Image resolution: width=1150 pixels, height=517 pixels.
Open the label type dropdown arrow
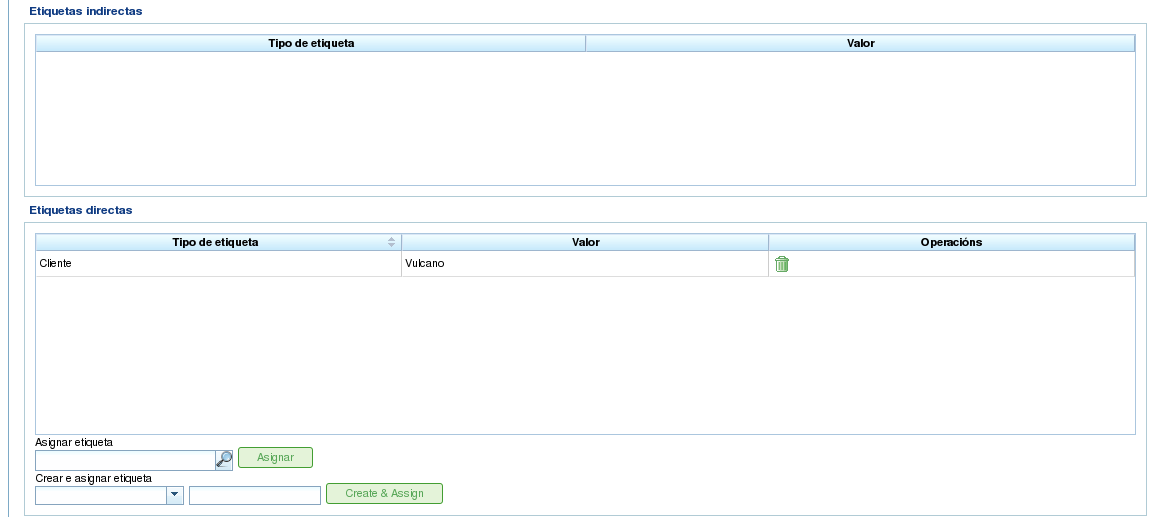pyautogui.click(x=175, y=495)
